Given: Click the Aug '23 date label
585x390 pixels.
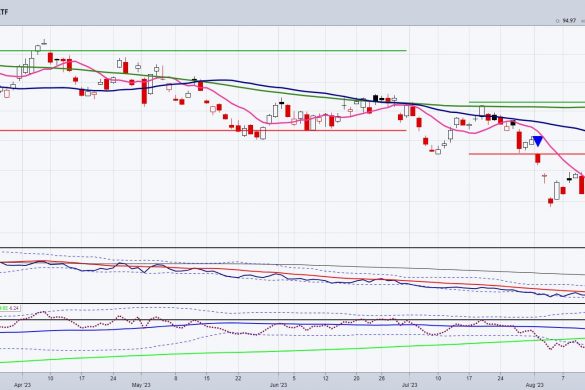Looking at the screenshot, I should [x=534, y=385].
